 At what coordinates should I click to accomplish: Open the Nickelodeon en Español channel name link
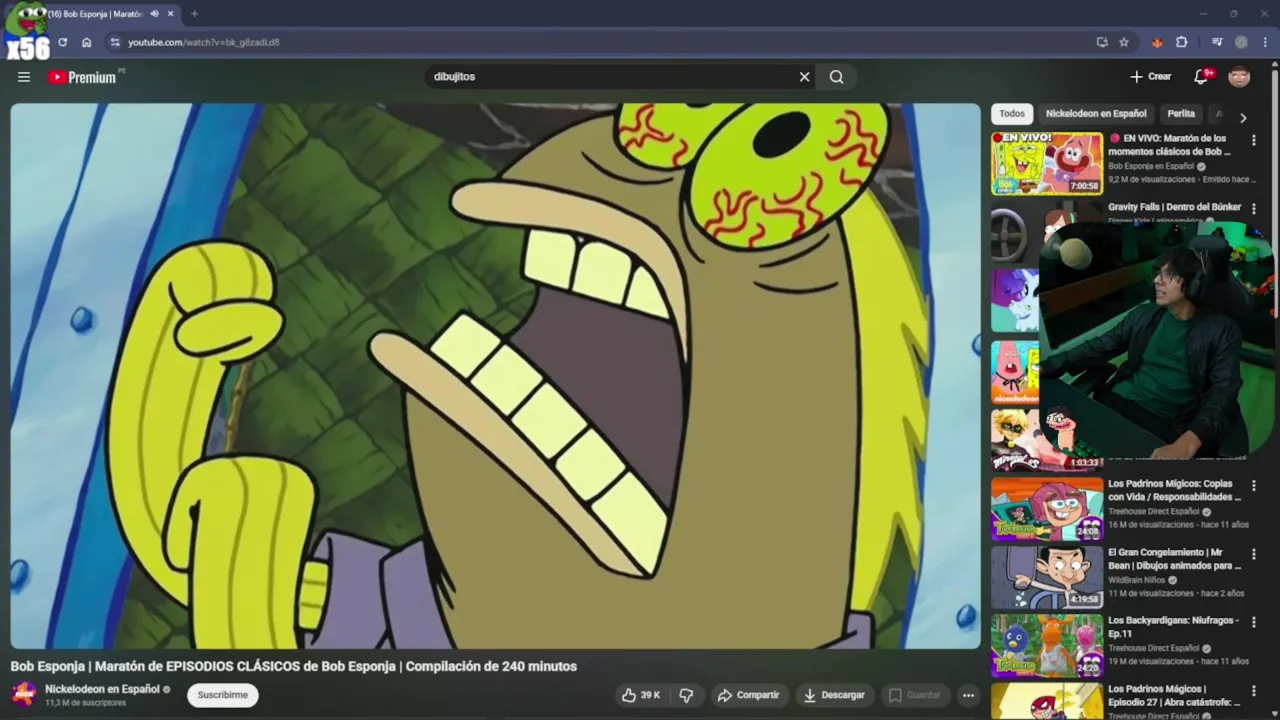[x=102, y=689]
